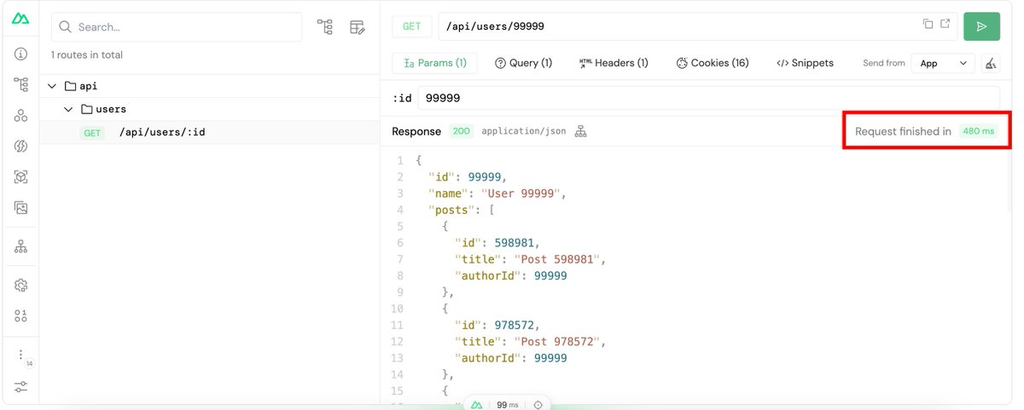Screen dimensions: 1024x410
Task: Open the Overview info tab in sidebar
Action: click(x=20, y=54)
